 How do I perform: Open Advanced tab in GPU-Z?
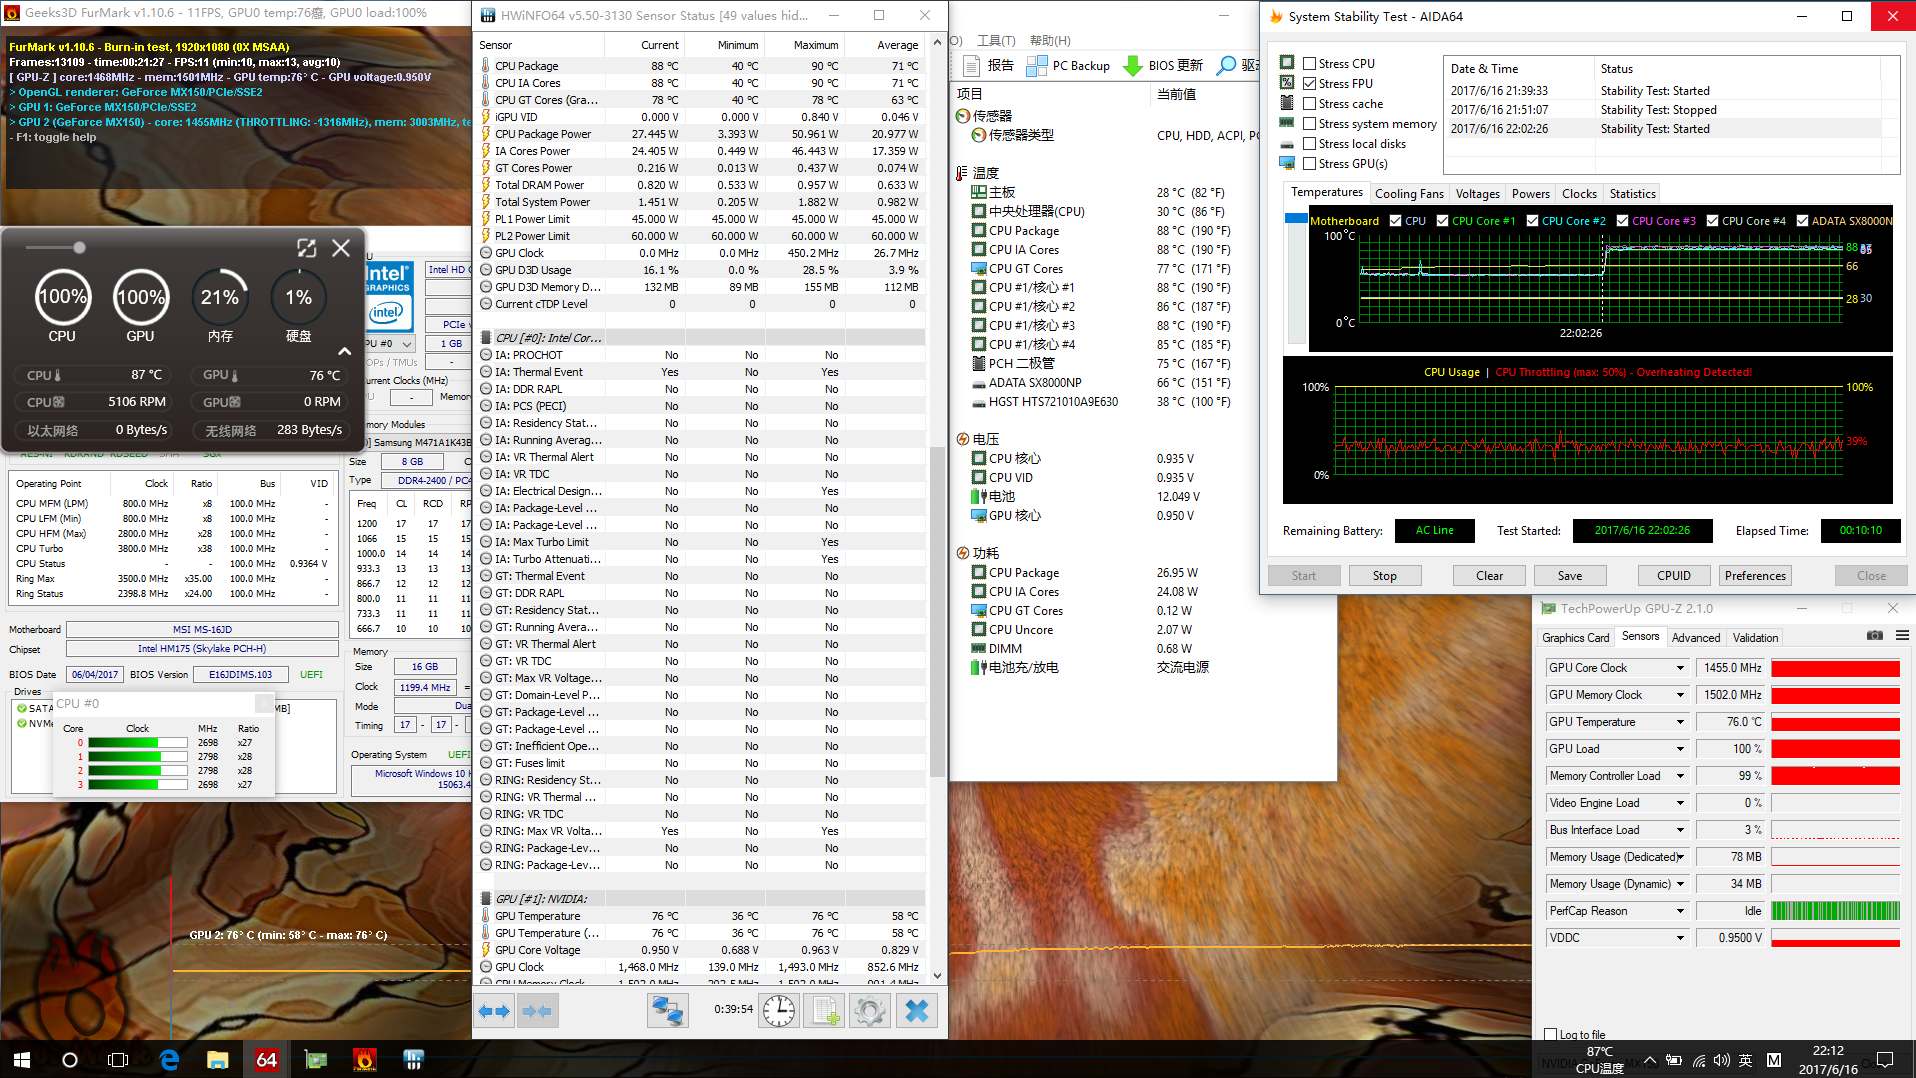click(1696, 637)
